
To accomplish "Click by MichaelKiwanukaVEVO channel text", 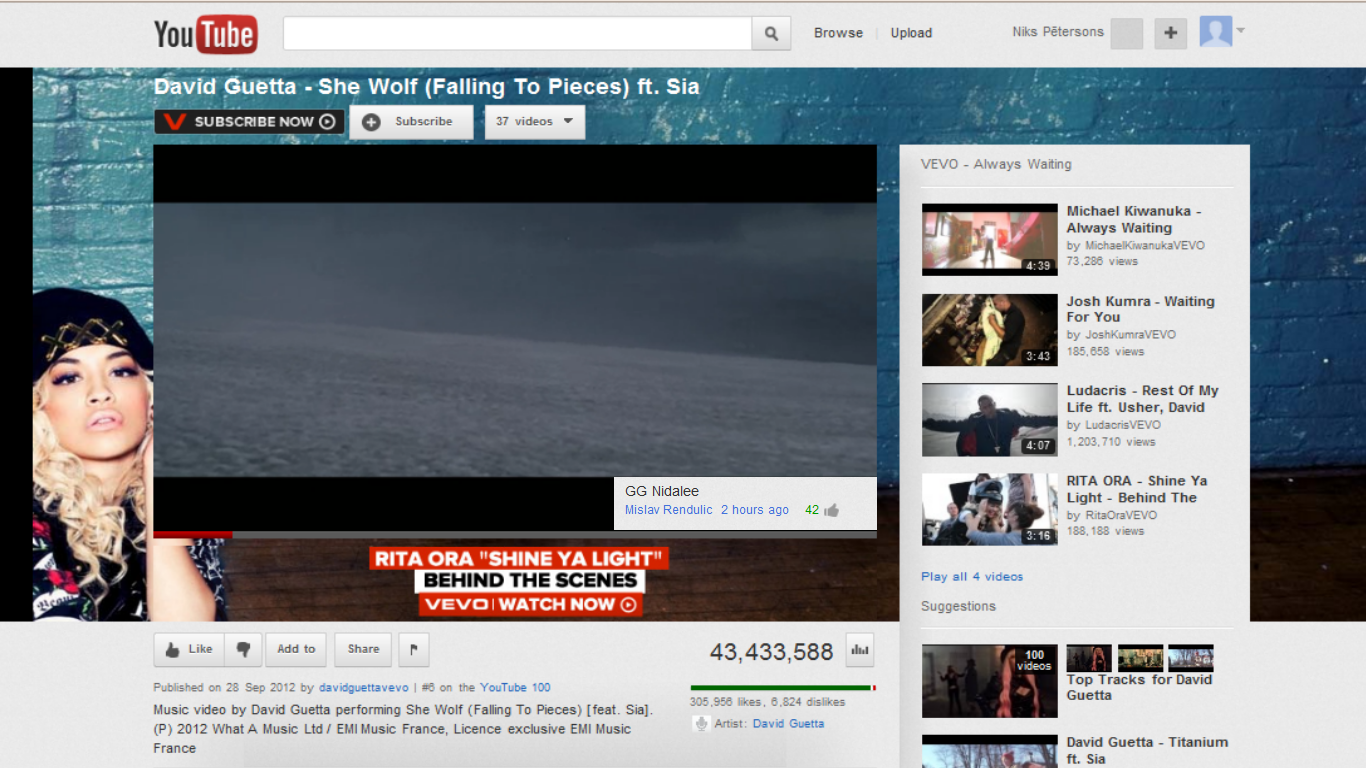I will pyautogui.click(x=1135, y=245).
